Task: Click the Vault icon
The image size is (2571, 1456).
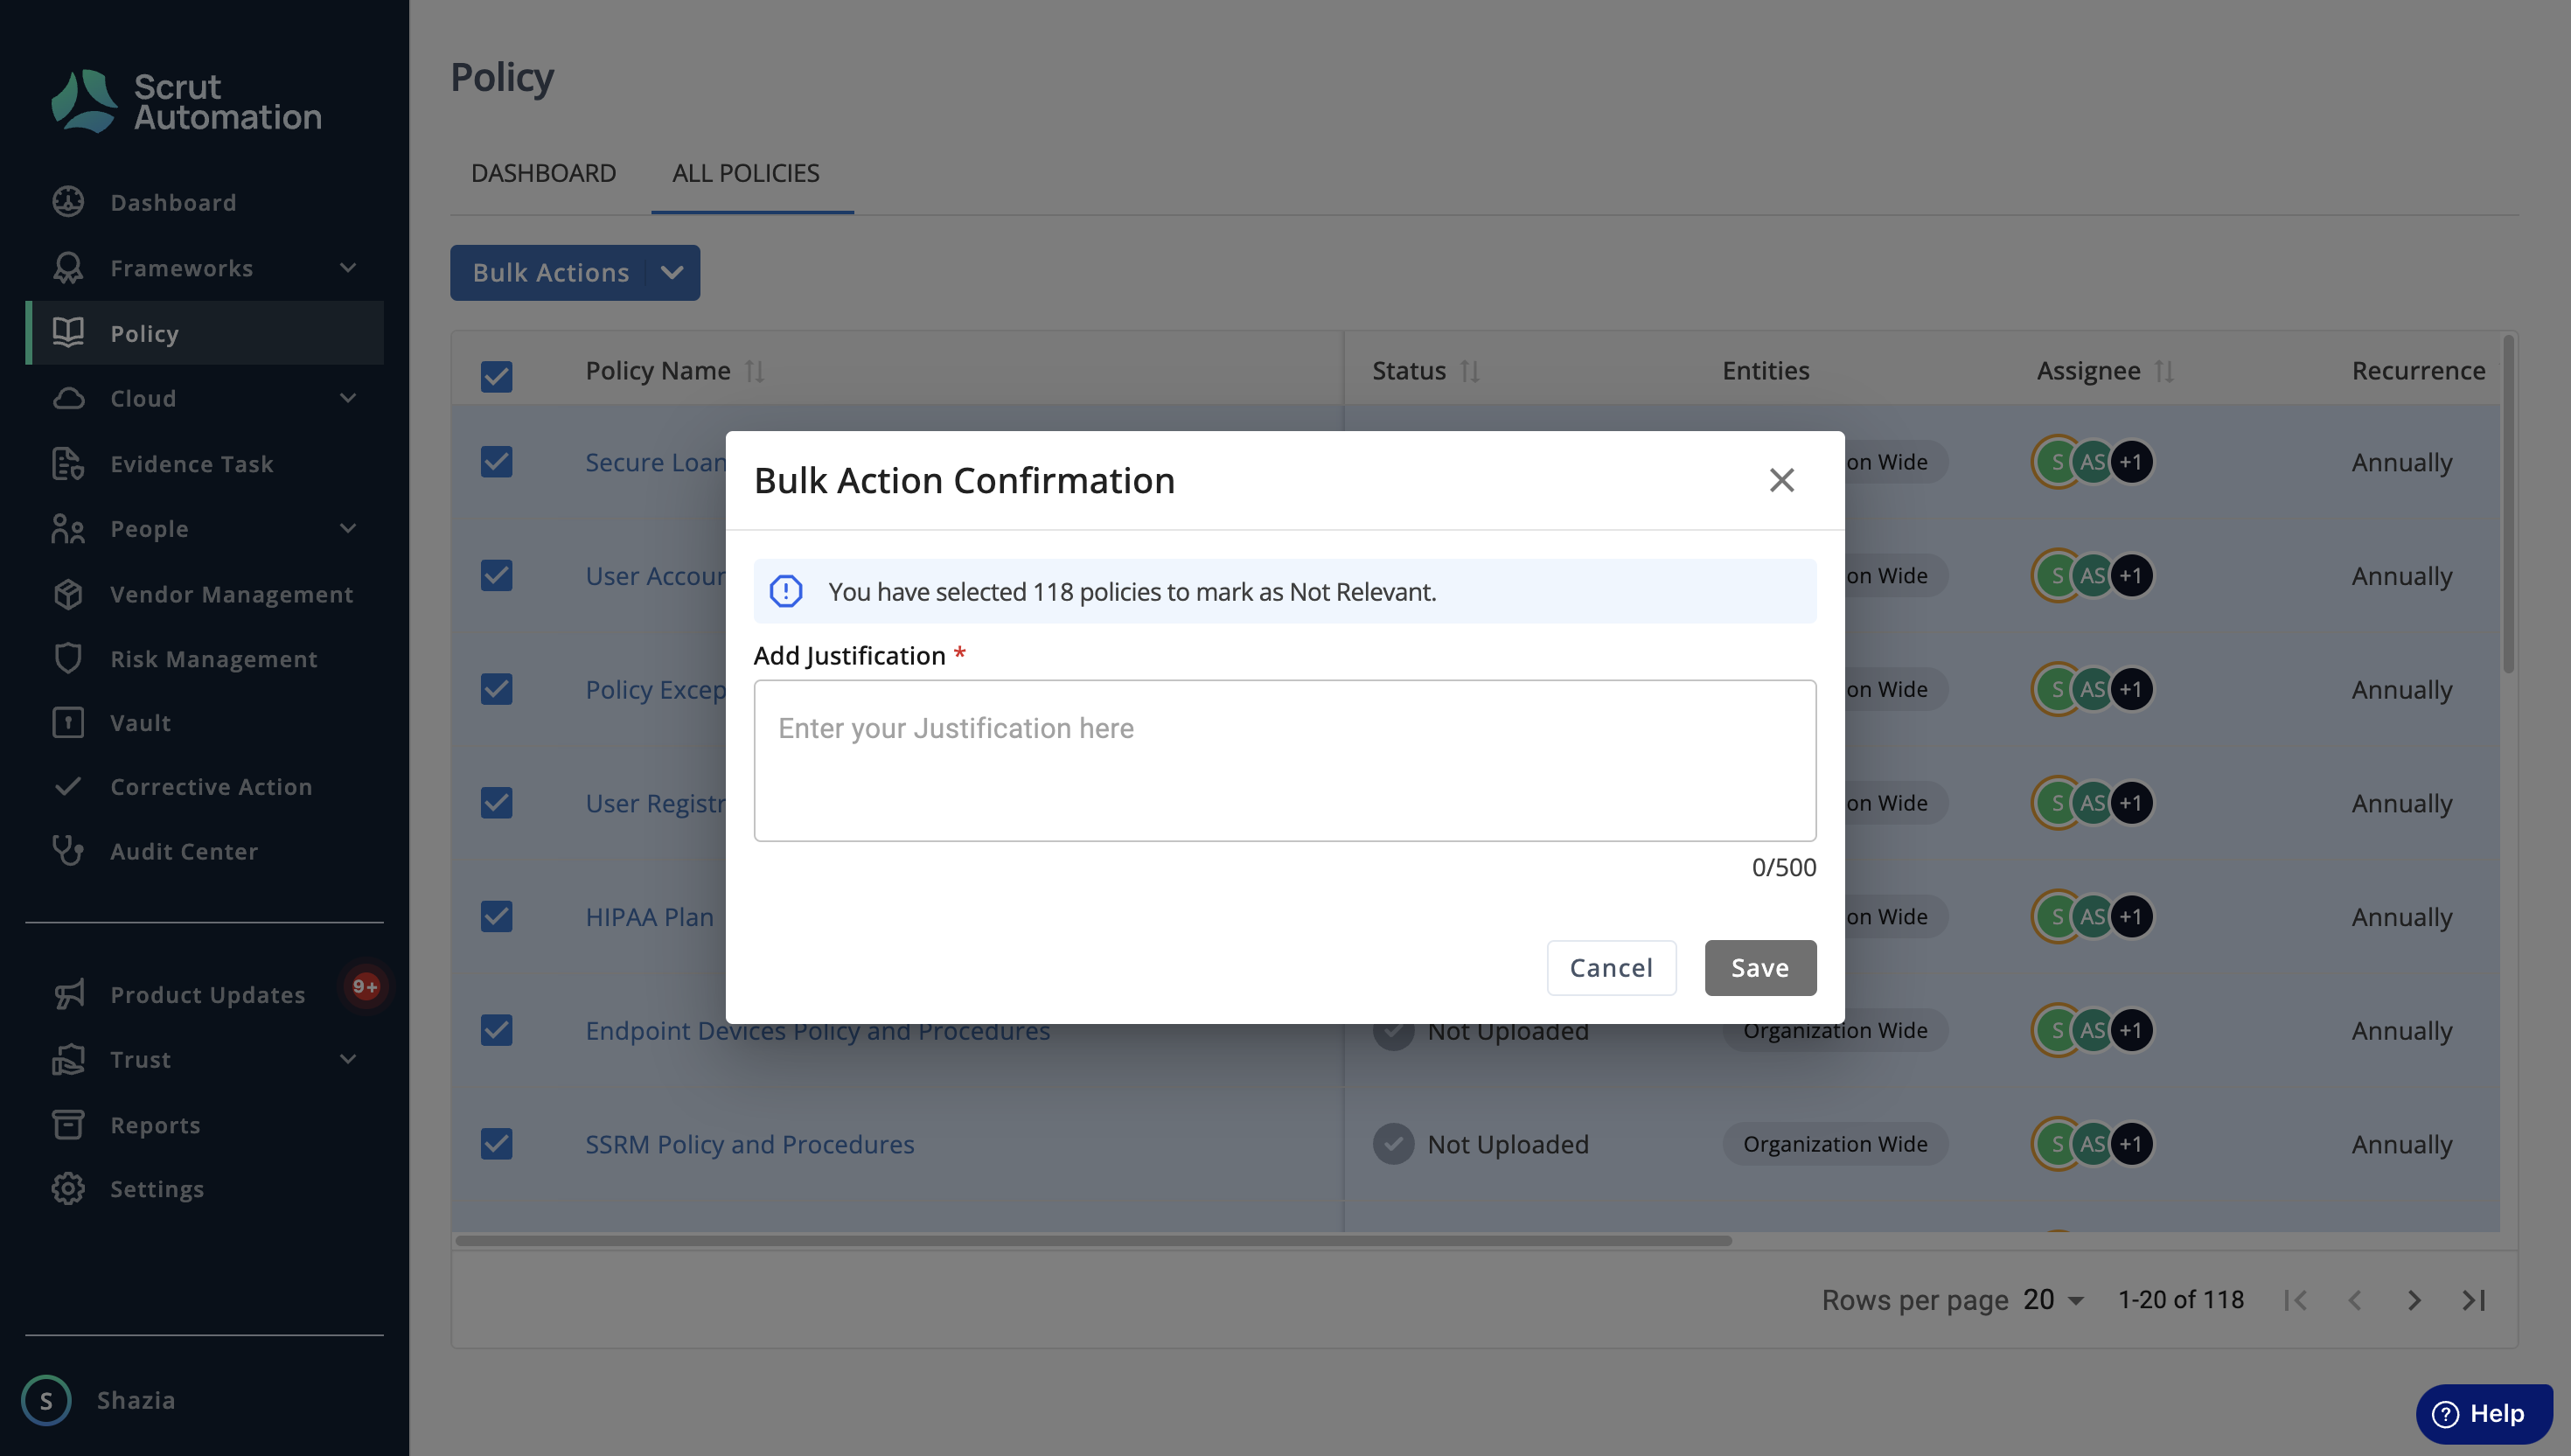Action: (68, 722)
